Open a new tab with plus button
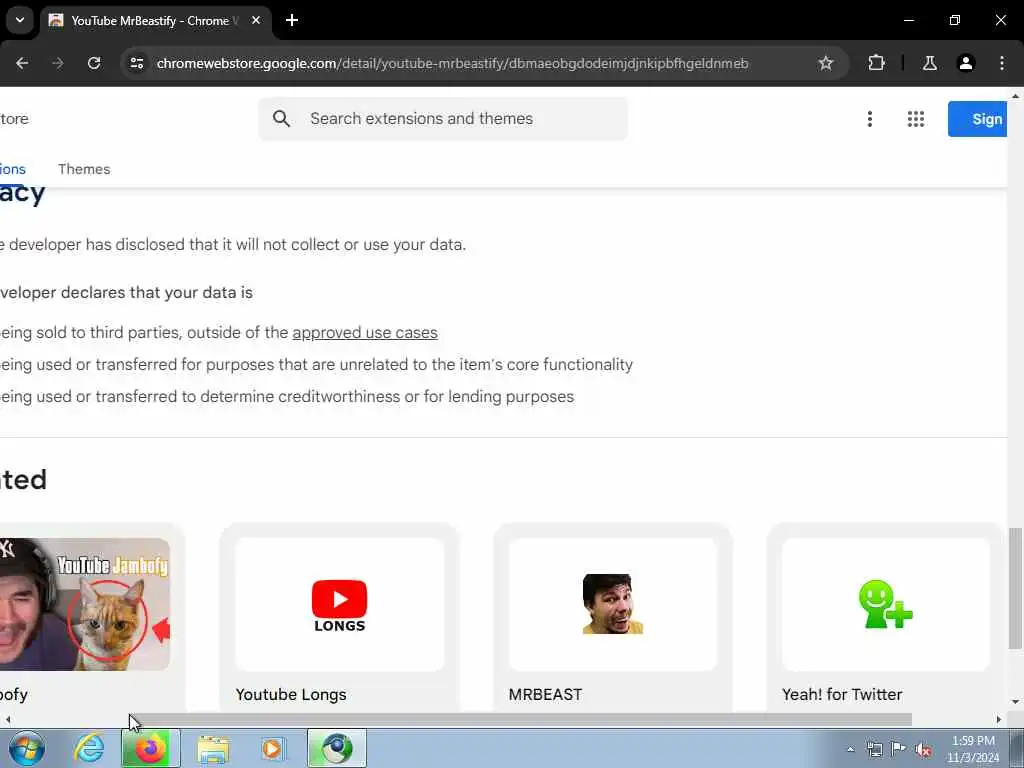The width and height of the screenshot is (1024, 768). pos(292,21)
